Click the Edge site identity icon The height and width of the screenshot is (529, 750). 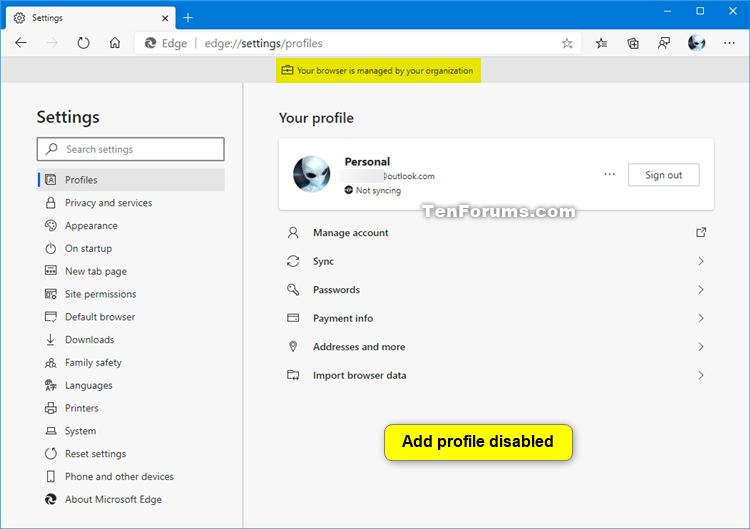click(x=151, y=44)
